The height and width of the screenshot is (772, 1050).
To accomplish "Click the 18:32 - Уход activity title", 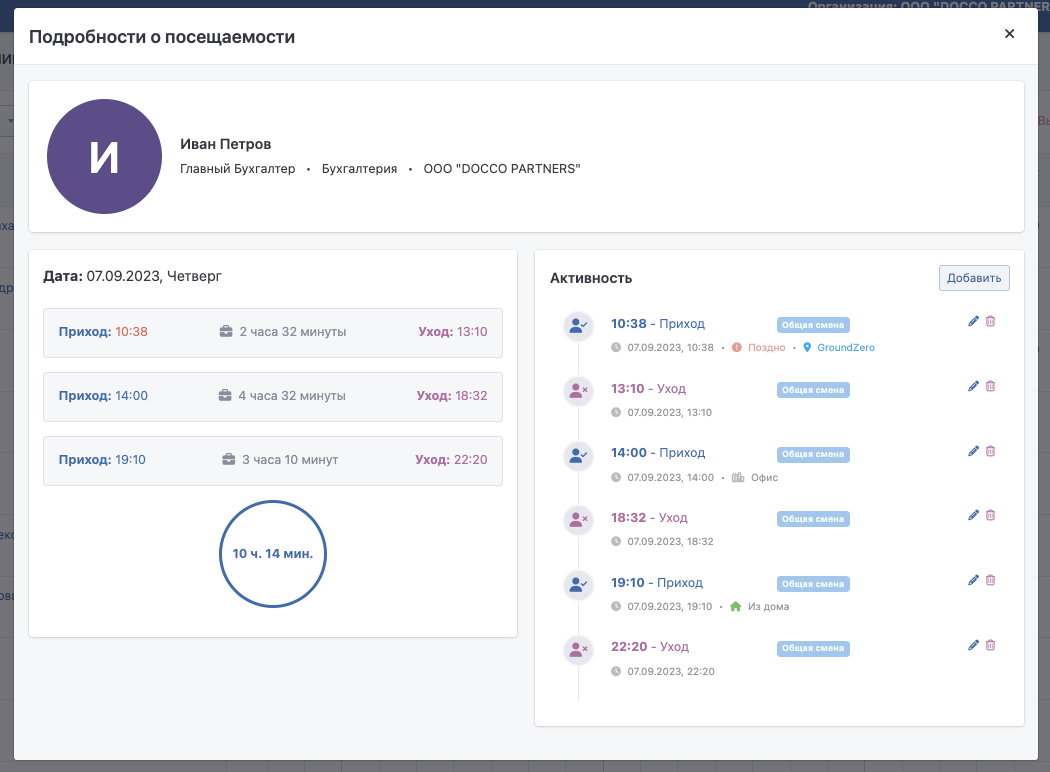I will (649, 518).
